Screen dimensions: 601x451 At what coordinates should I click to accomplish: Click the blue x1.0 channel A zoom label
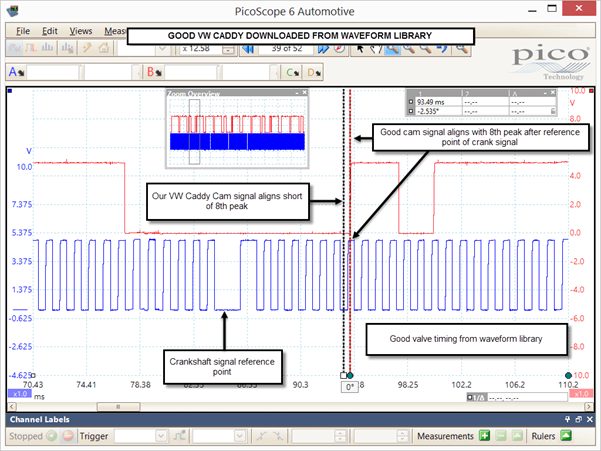pos(20,394)
